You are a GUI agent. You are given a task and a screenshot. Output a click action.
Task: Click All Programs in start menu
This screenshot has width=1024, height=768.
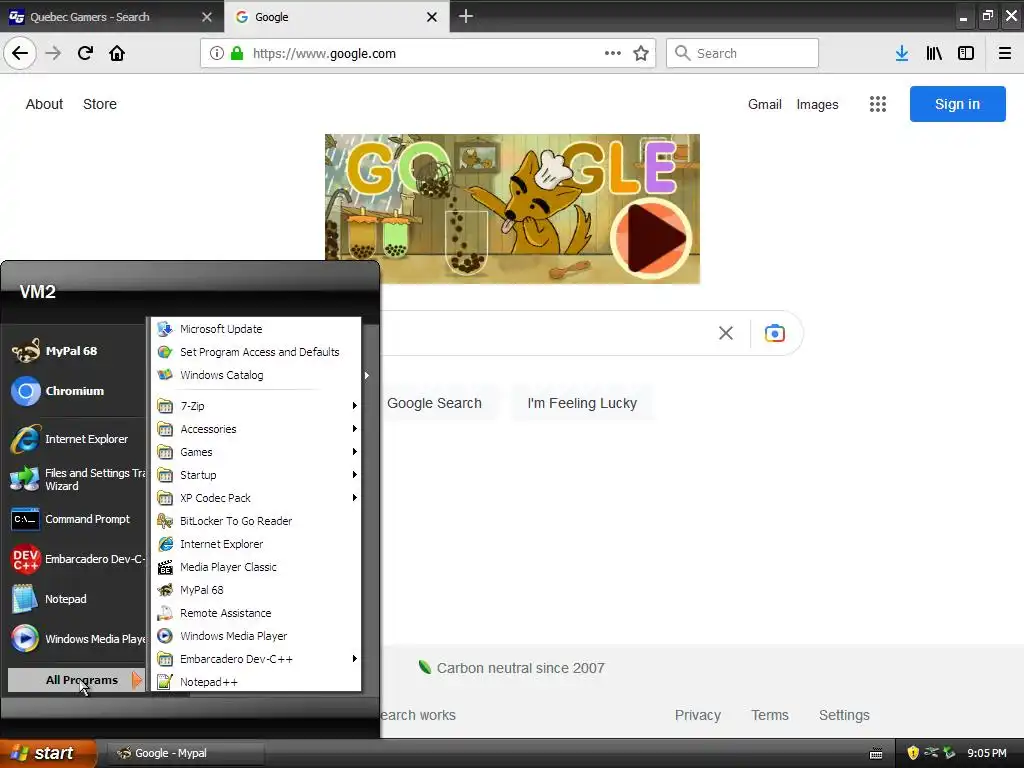point(76,680)
